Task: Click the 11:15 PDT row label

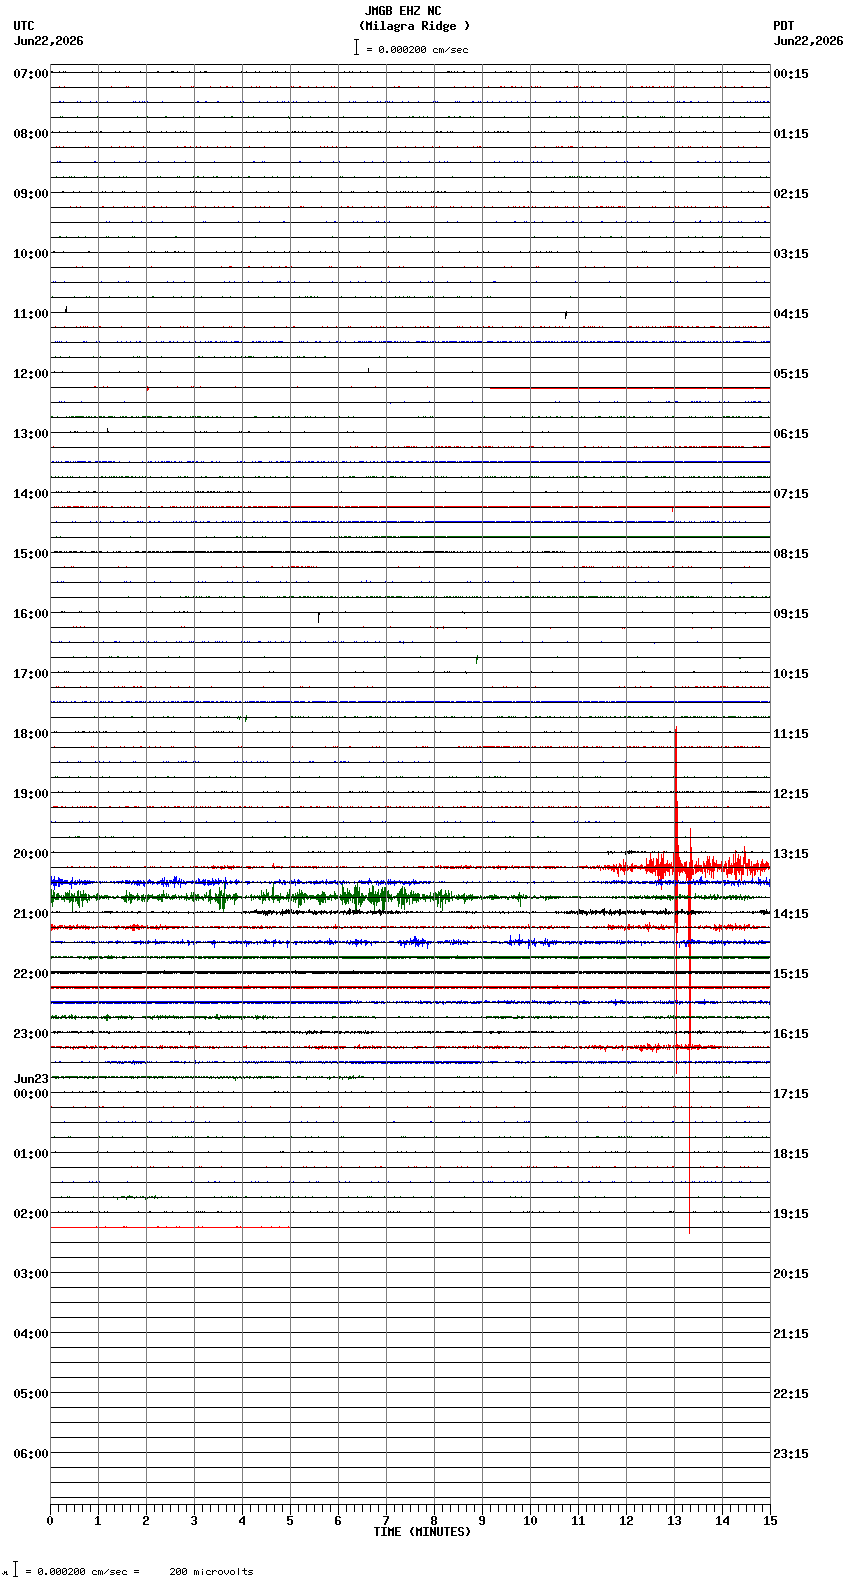Action: click(791, 734)
